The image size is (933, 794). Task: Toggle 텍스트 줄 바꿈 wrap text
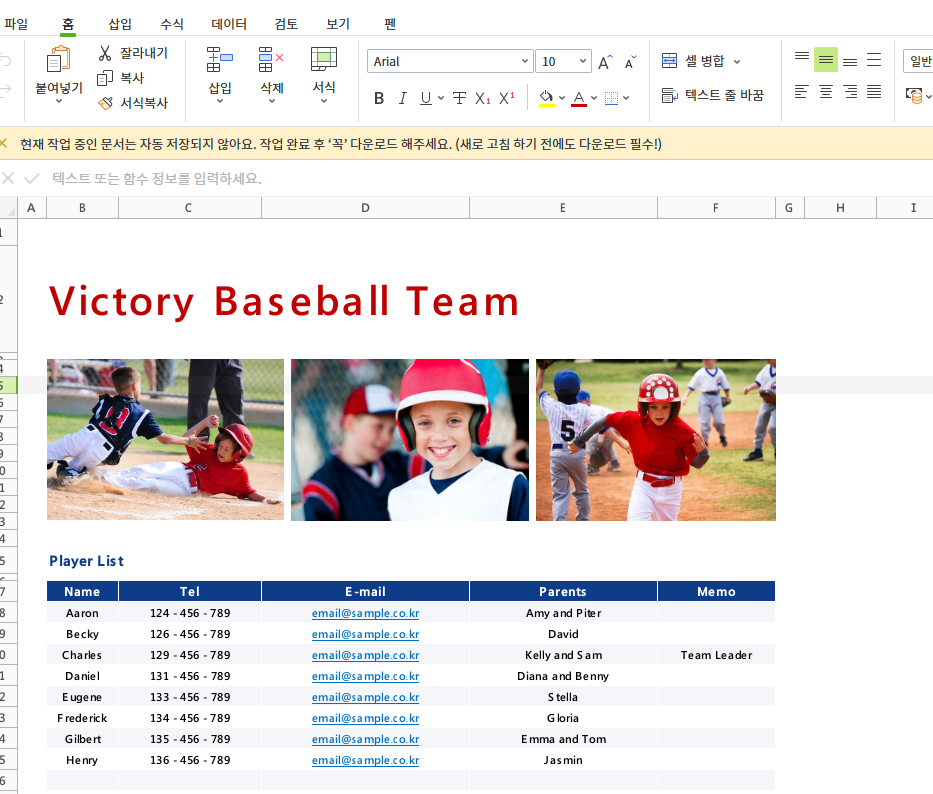(x=713, y=95)
